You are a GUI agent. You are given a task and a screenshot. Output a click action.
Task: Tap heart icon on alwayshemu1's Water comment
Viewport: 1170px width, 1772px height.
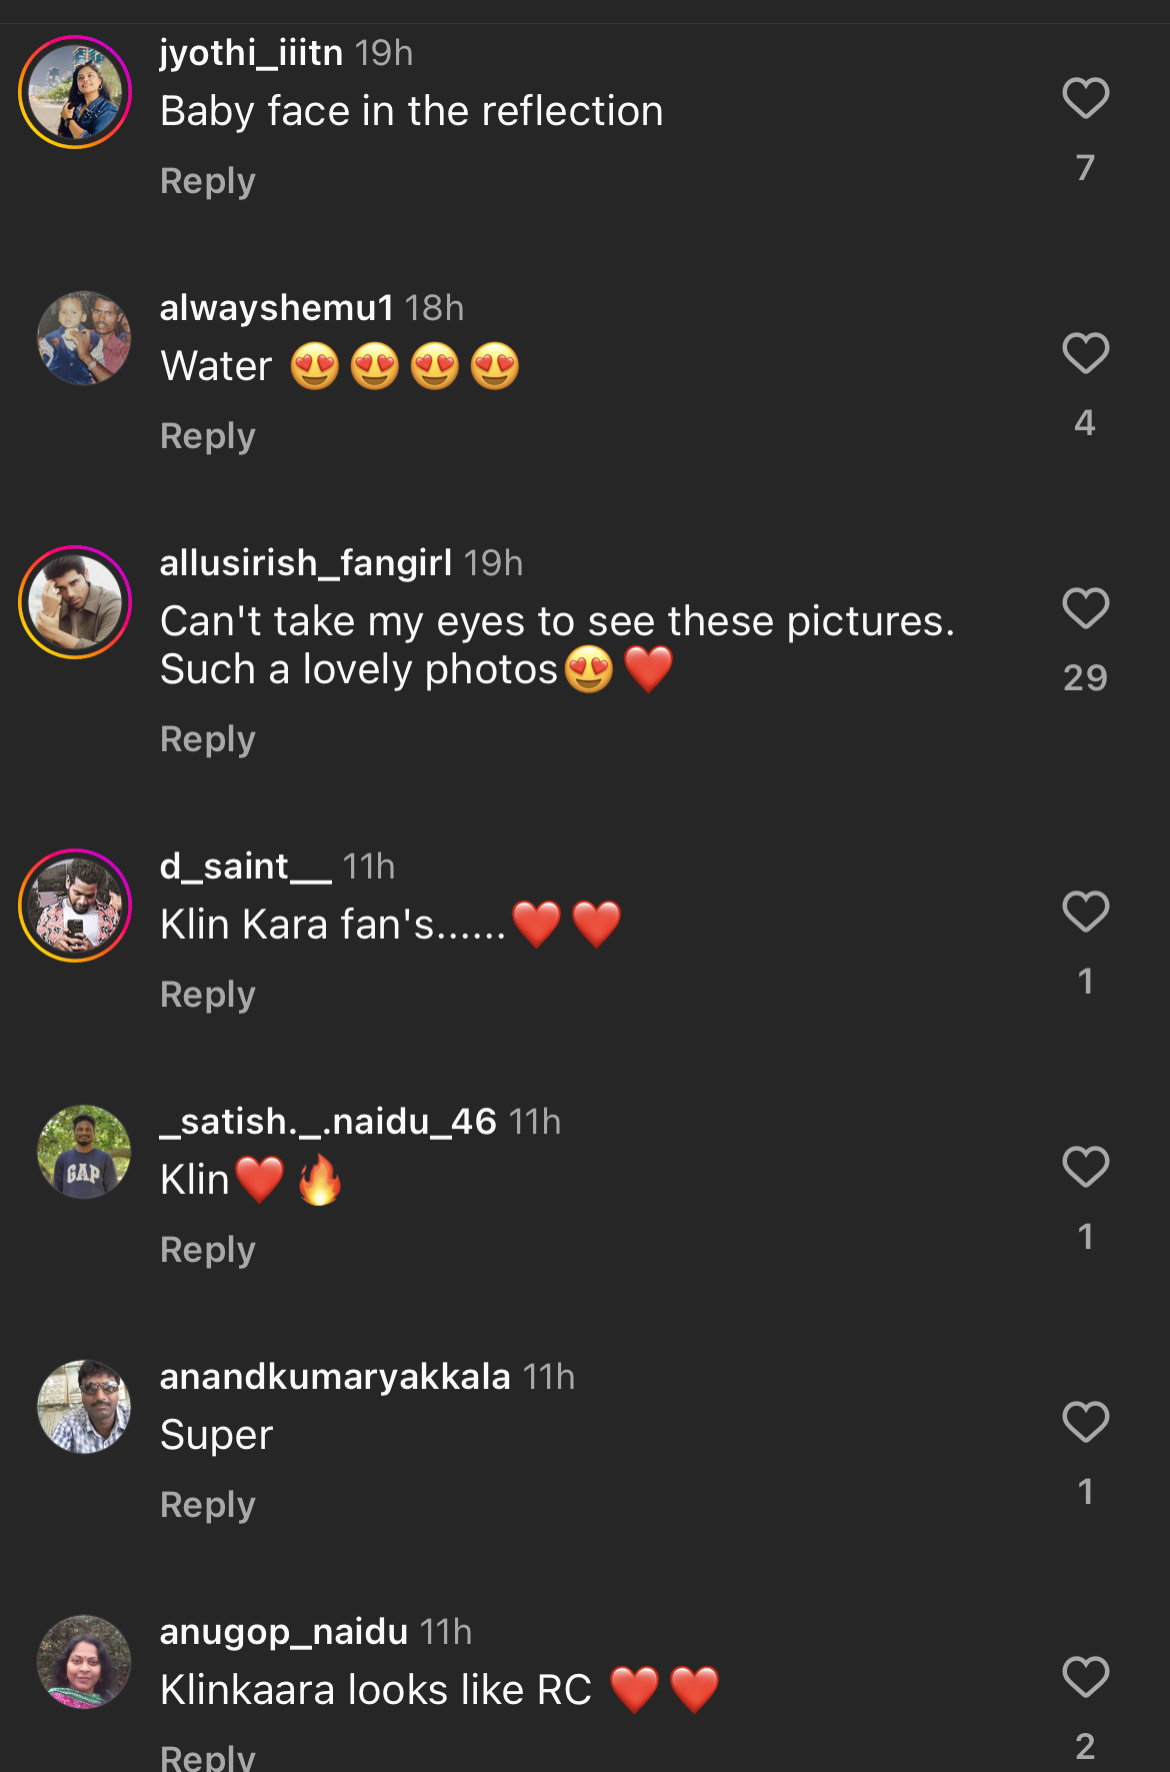pos(1085,353)
